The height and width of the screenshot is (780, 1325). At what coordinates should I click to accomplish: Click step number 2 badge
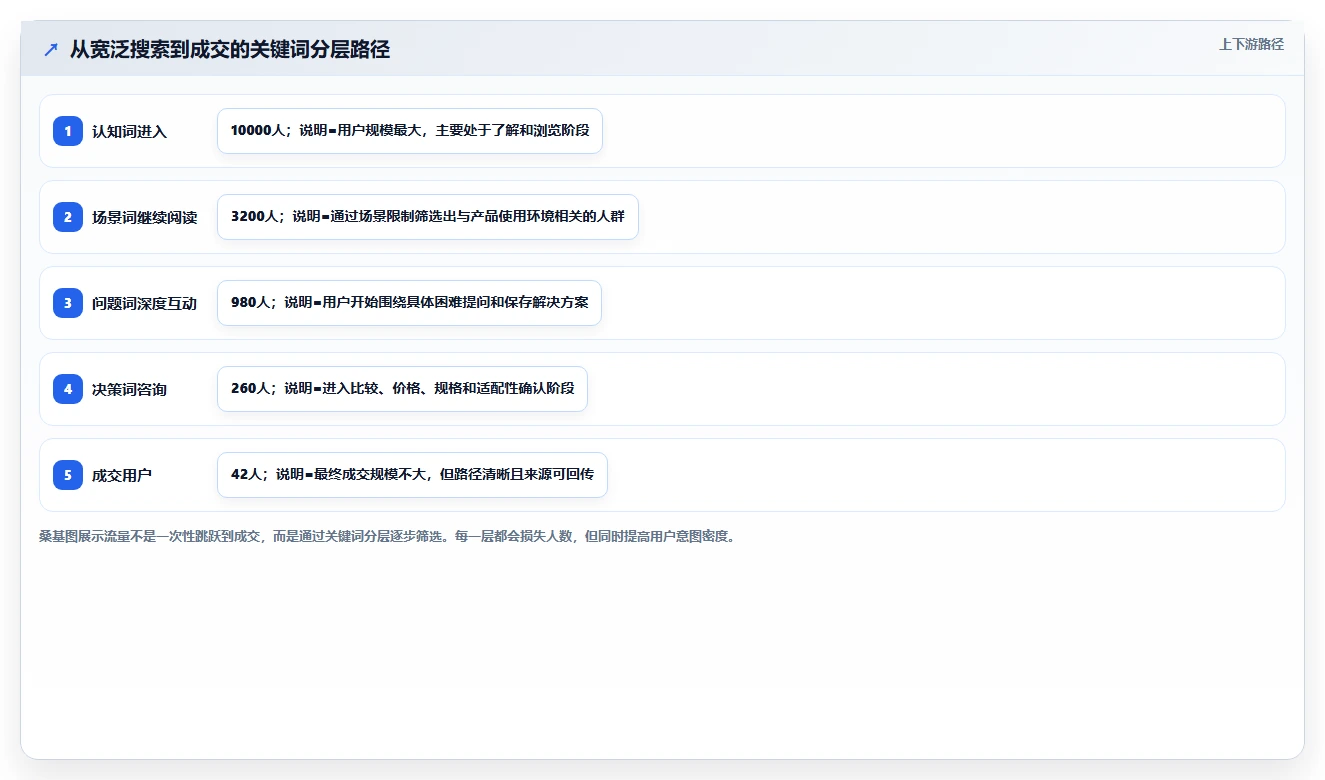click(68, 217)
